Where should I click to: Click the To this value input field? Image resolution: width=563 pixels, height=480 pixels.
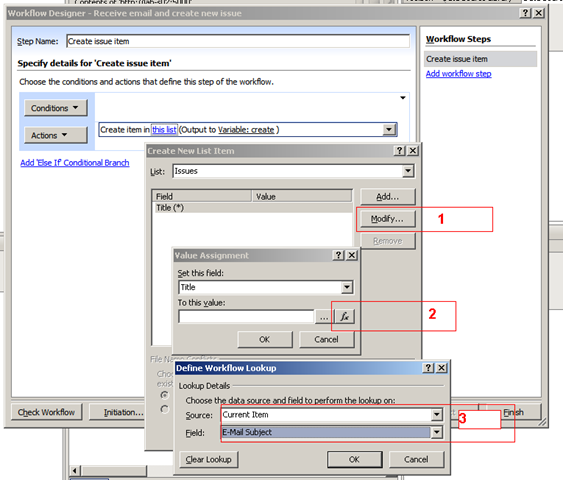246,316
